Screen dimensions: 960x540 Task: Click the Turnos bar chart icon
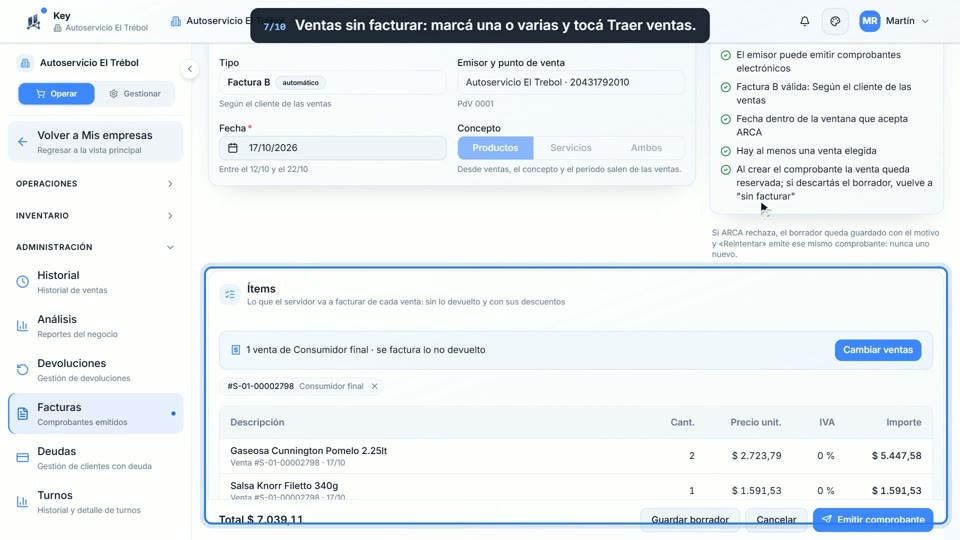tap(23, 502)
